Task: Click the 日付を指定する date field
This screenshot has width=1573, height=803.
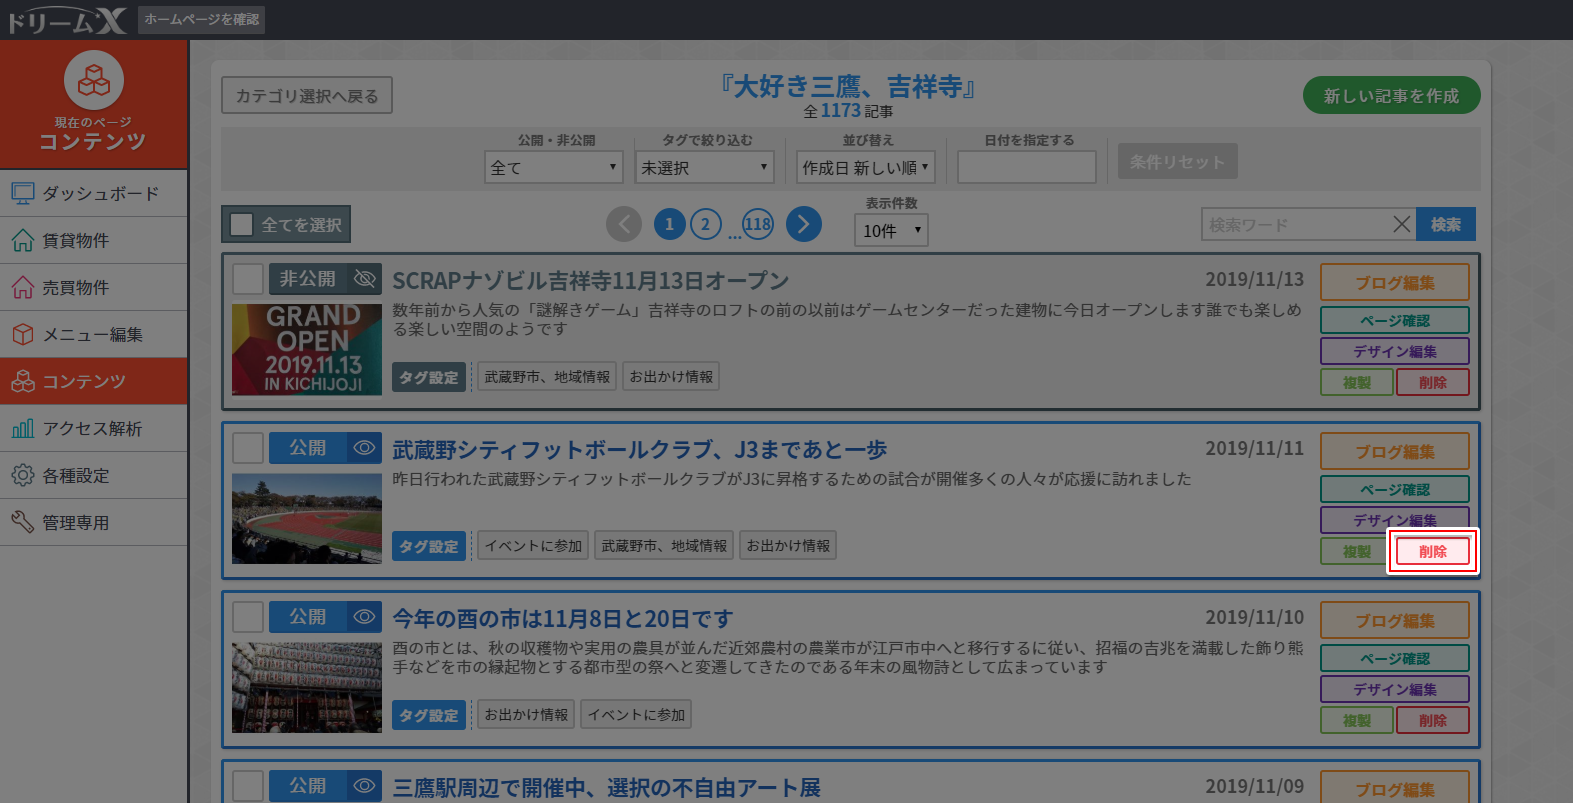Action: point(1027,167)
